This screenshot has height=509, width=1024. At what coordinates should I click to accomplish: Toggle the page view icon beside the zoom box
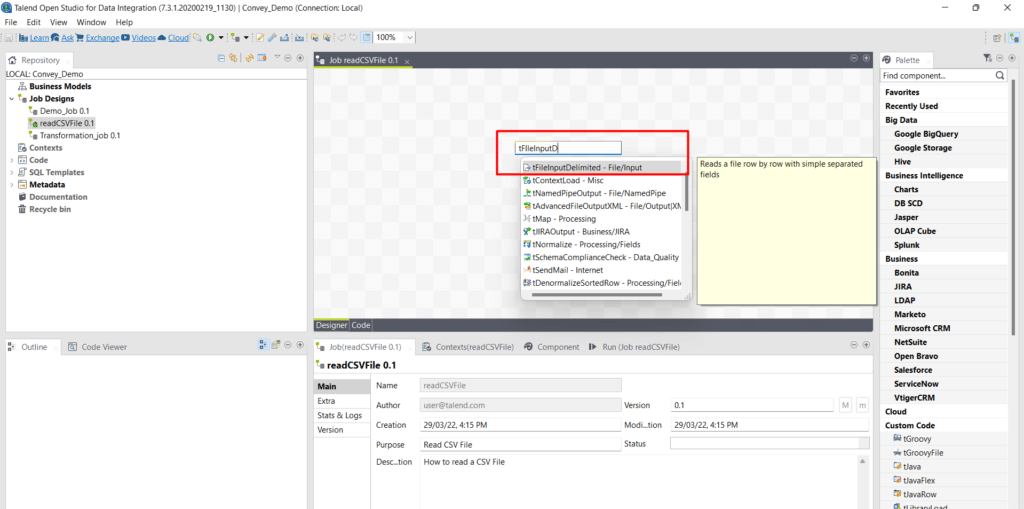pyautogui.click(x=366, y=38)
